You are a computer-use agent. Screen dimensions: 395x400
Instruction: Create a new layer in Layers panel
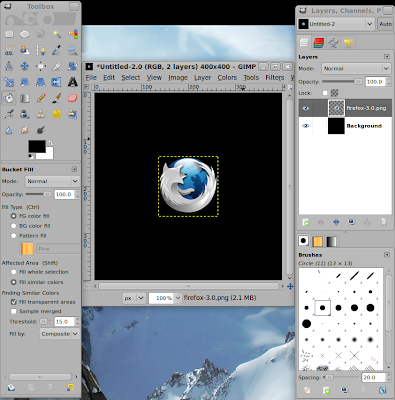point(305,222)
